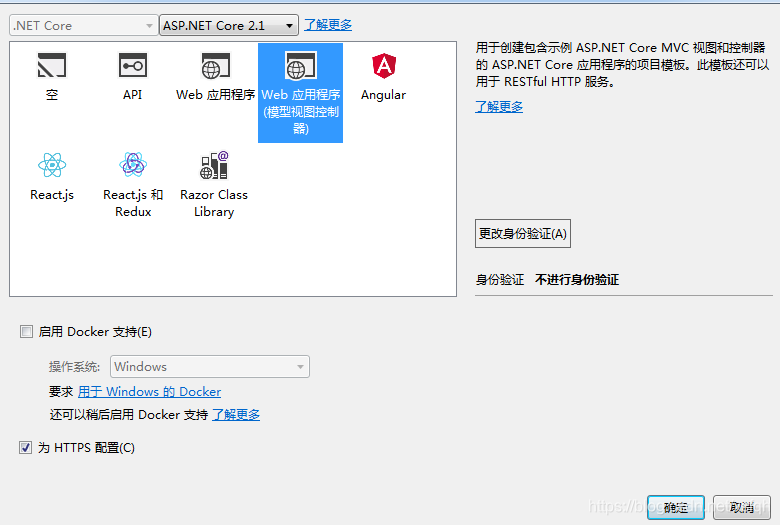This screenshot has height=525, width=780.
Task: Follow the 用于 Windows 的 Docker link
Action: (149, 392)
